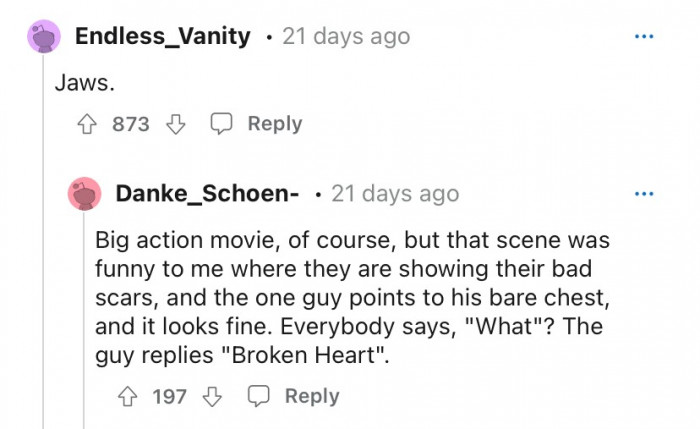The image size is (700, 429).
Task: Open more options menu for Danke_Schoen-'s reply
Action: pyautogui.click(x=643, y=193)
